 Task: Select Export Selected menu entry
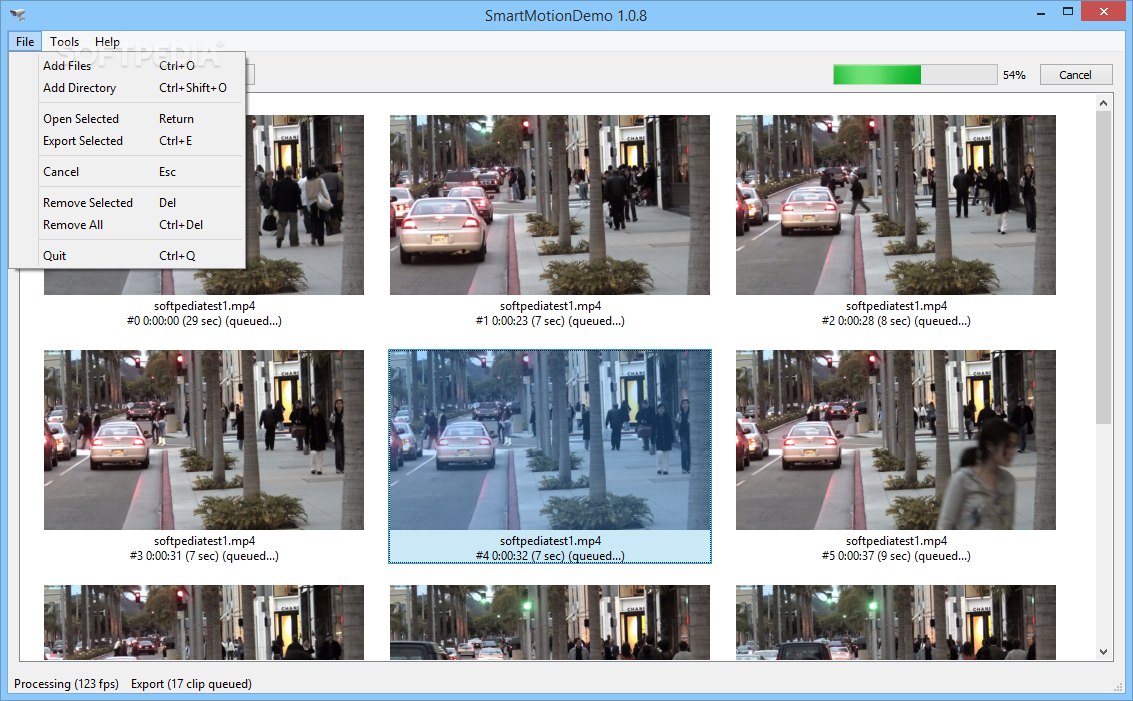click(x=127, y=141)
